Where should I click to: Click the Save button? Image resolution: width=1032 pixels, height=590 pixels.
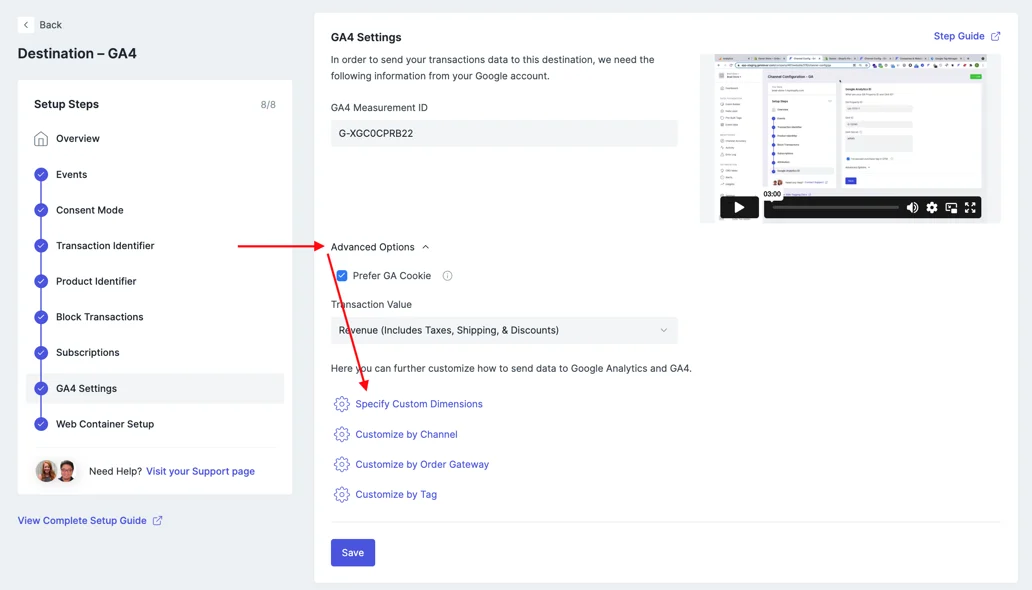pyautogui.click(x=353, y=553)
